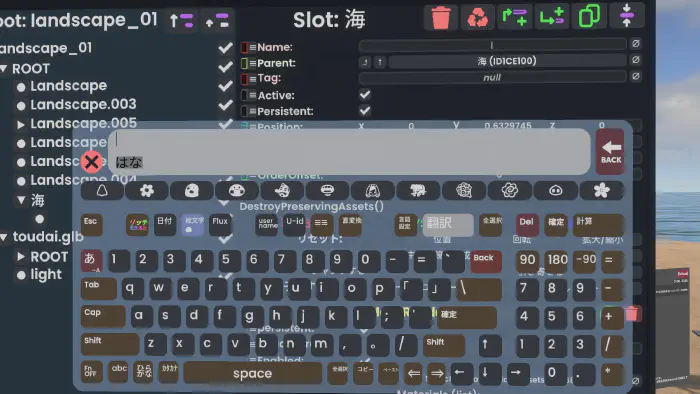Click the first purple root-up icon after landscape_01
Image resolution: width=700 pixels, height=394 pixels.
(x=181, y=21)
